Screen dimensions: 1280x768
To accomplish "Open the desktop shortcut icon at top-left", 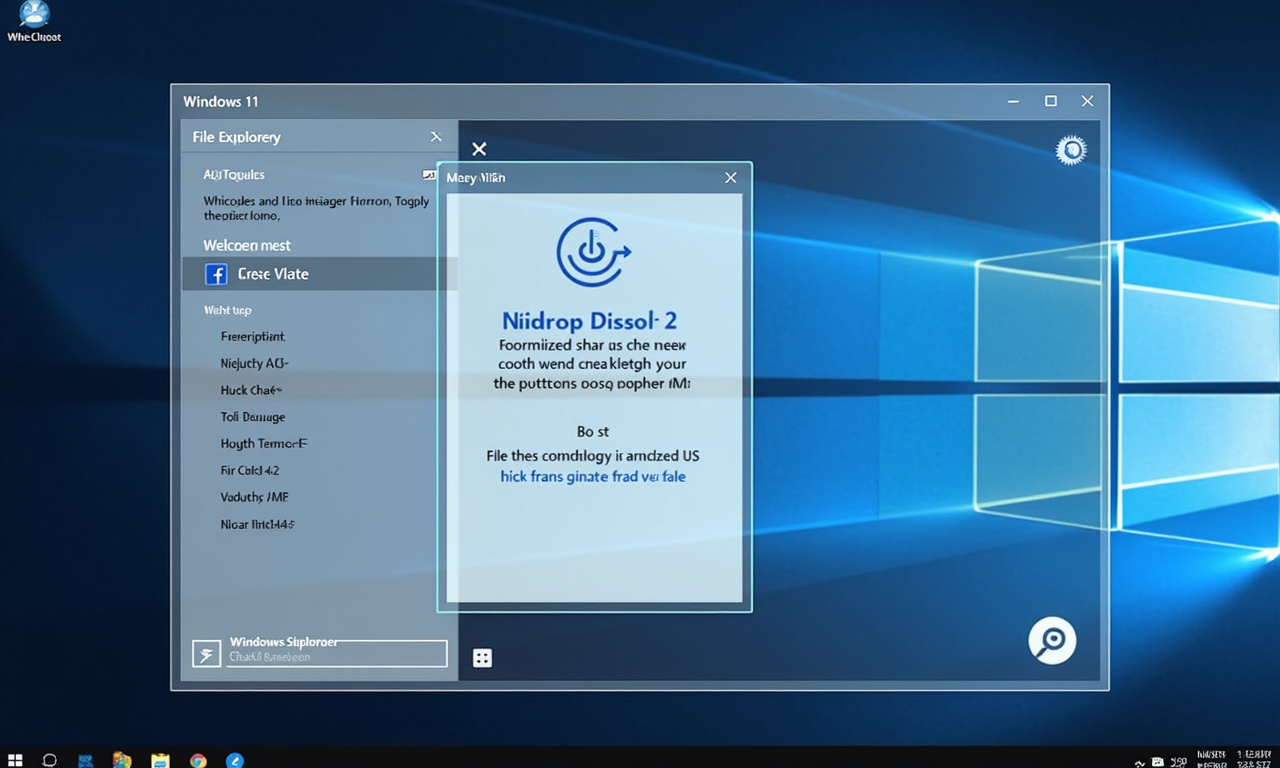I will (x=34, y=15).
